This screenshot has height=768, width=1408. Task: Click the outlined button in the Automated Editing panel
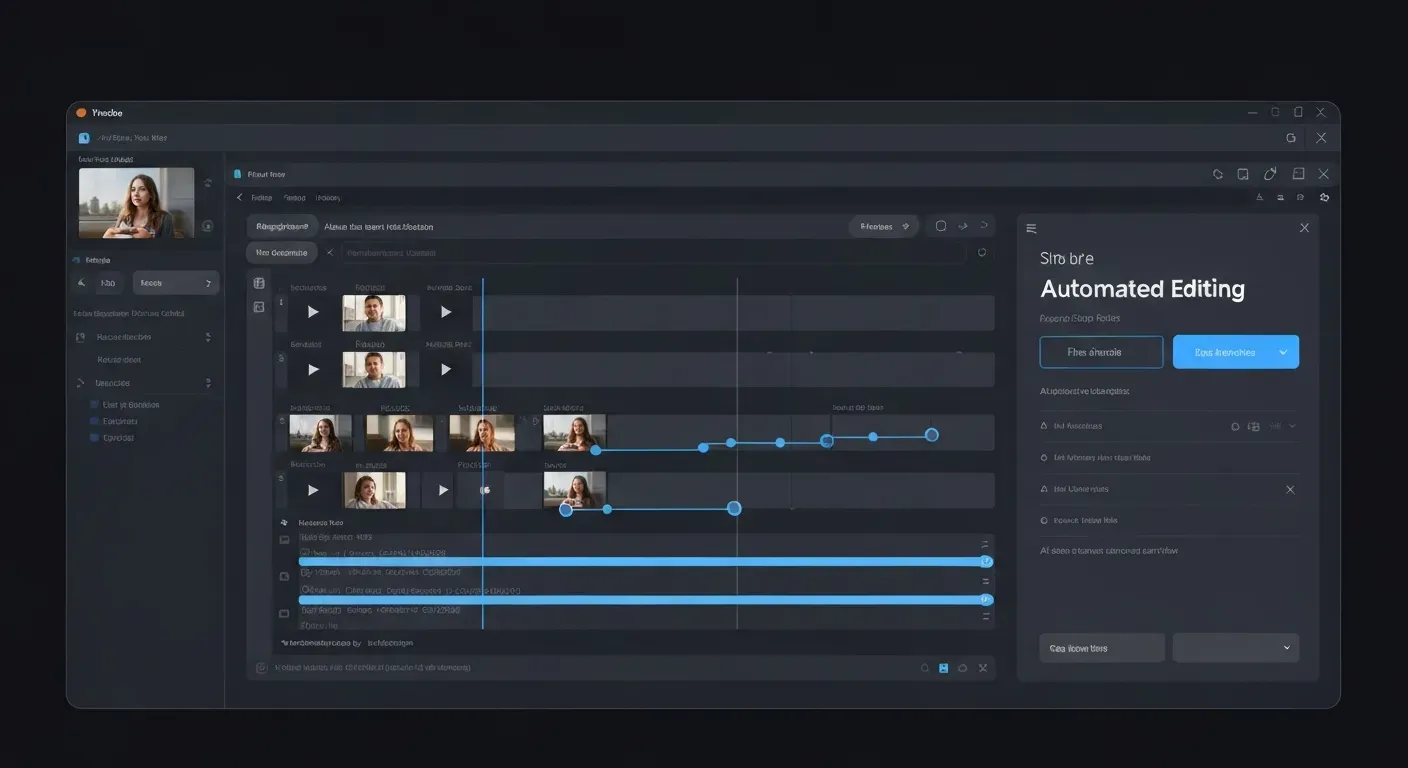point(1101,351)
